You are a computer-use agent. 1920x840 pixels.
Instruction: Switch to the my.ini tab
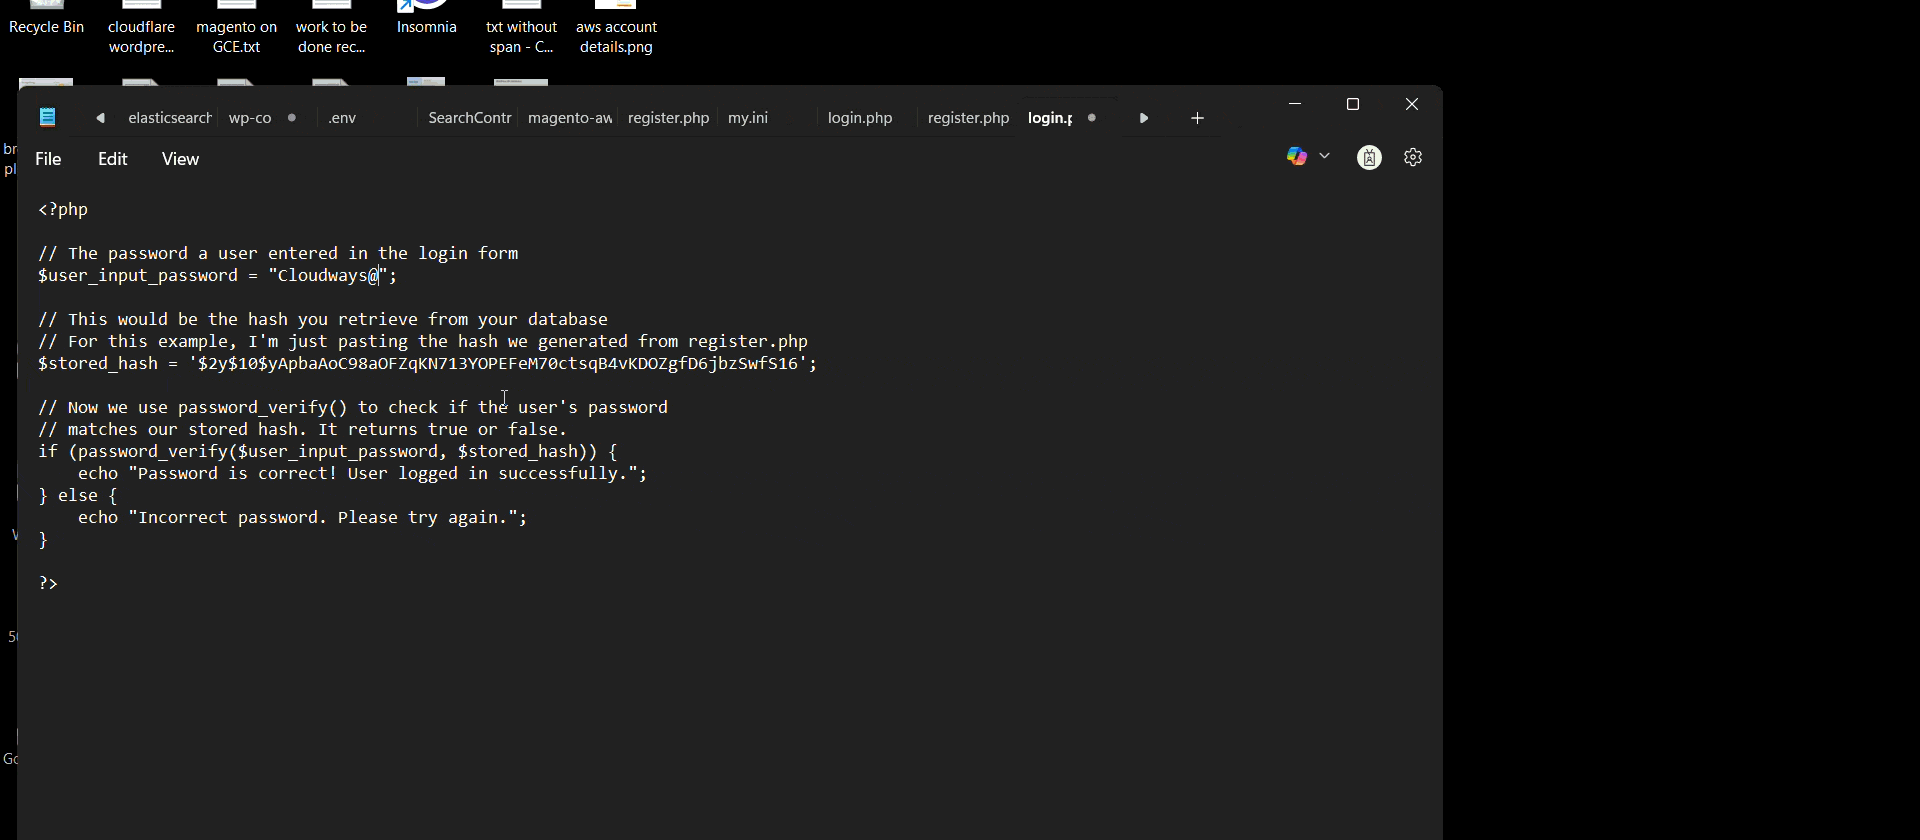tap(748, 118)
